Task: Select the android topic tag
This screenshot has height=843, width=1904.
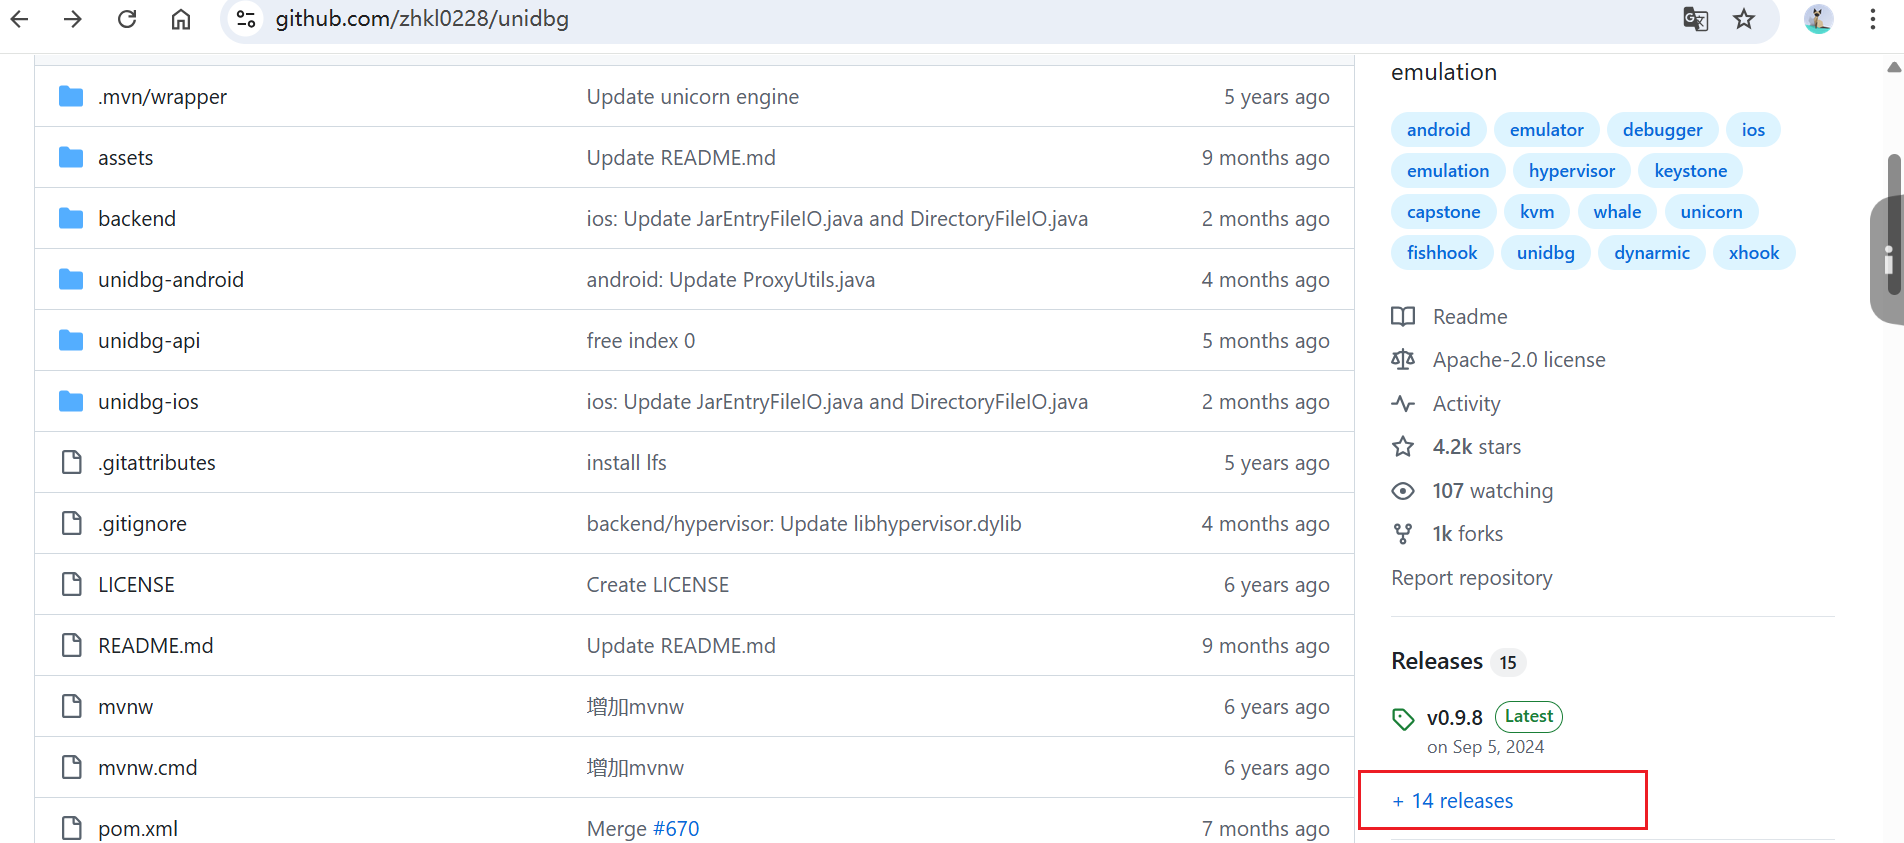Action: pos(1438,130)
